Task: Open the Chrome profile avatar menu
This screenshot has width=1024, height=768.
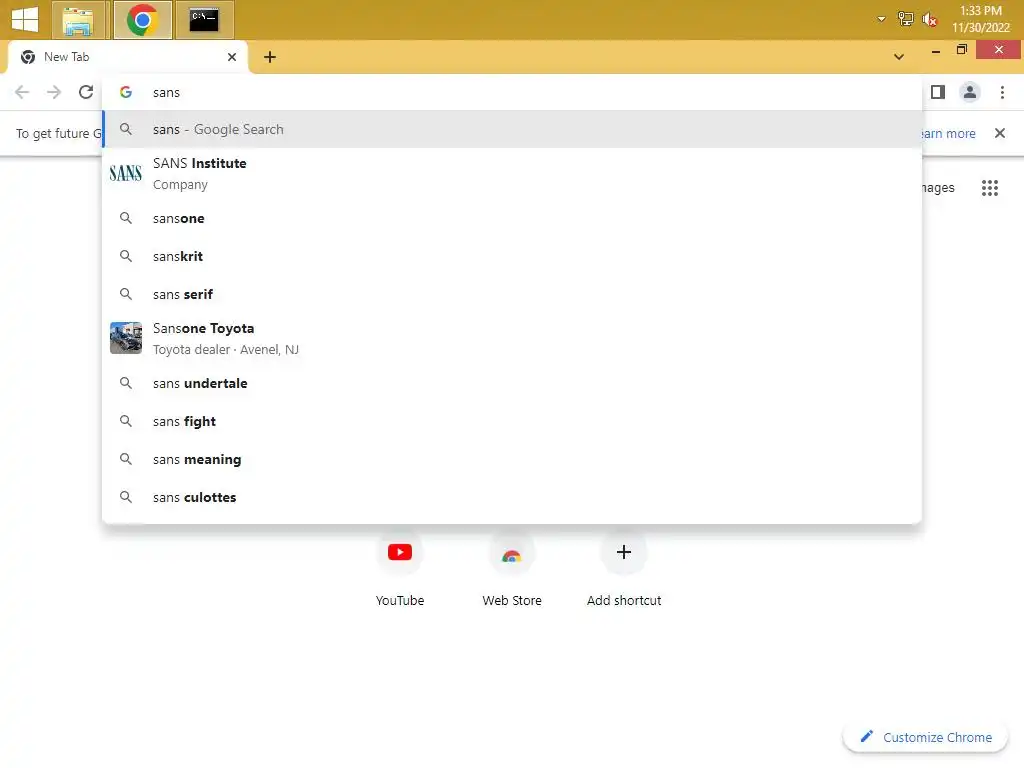Action: (970, 92)
